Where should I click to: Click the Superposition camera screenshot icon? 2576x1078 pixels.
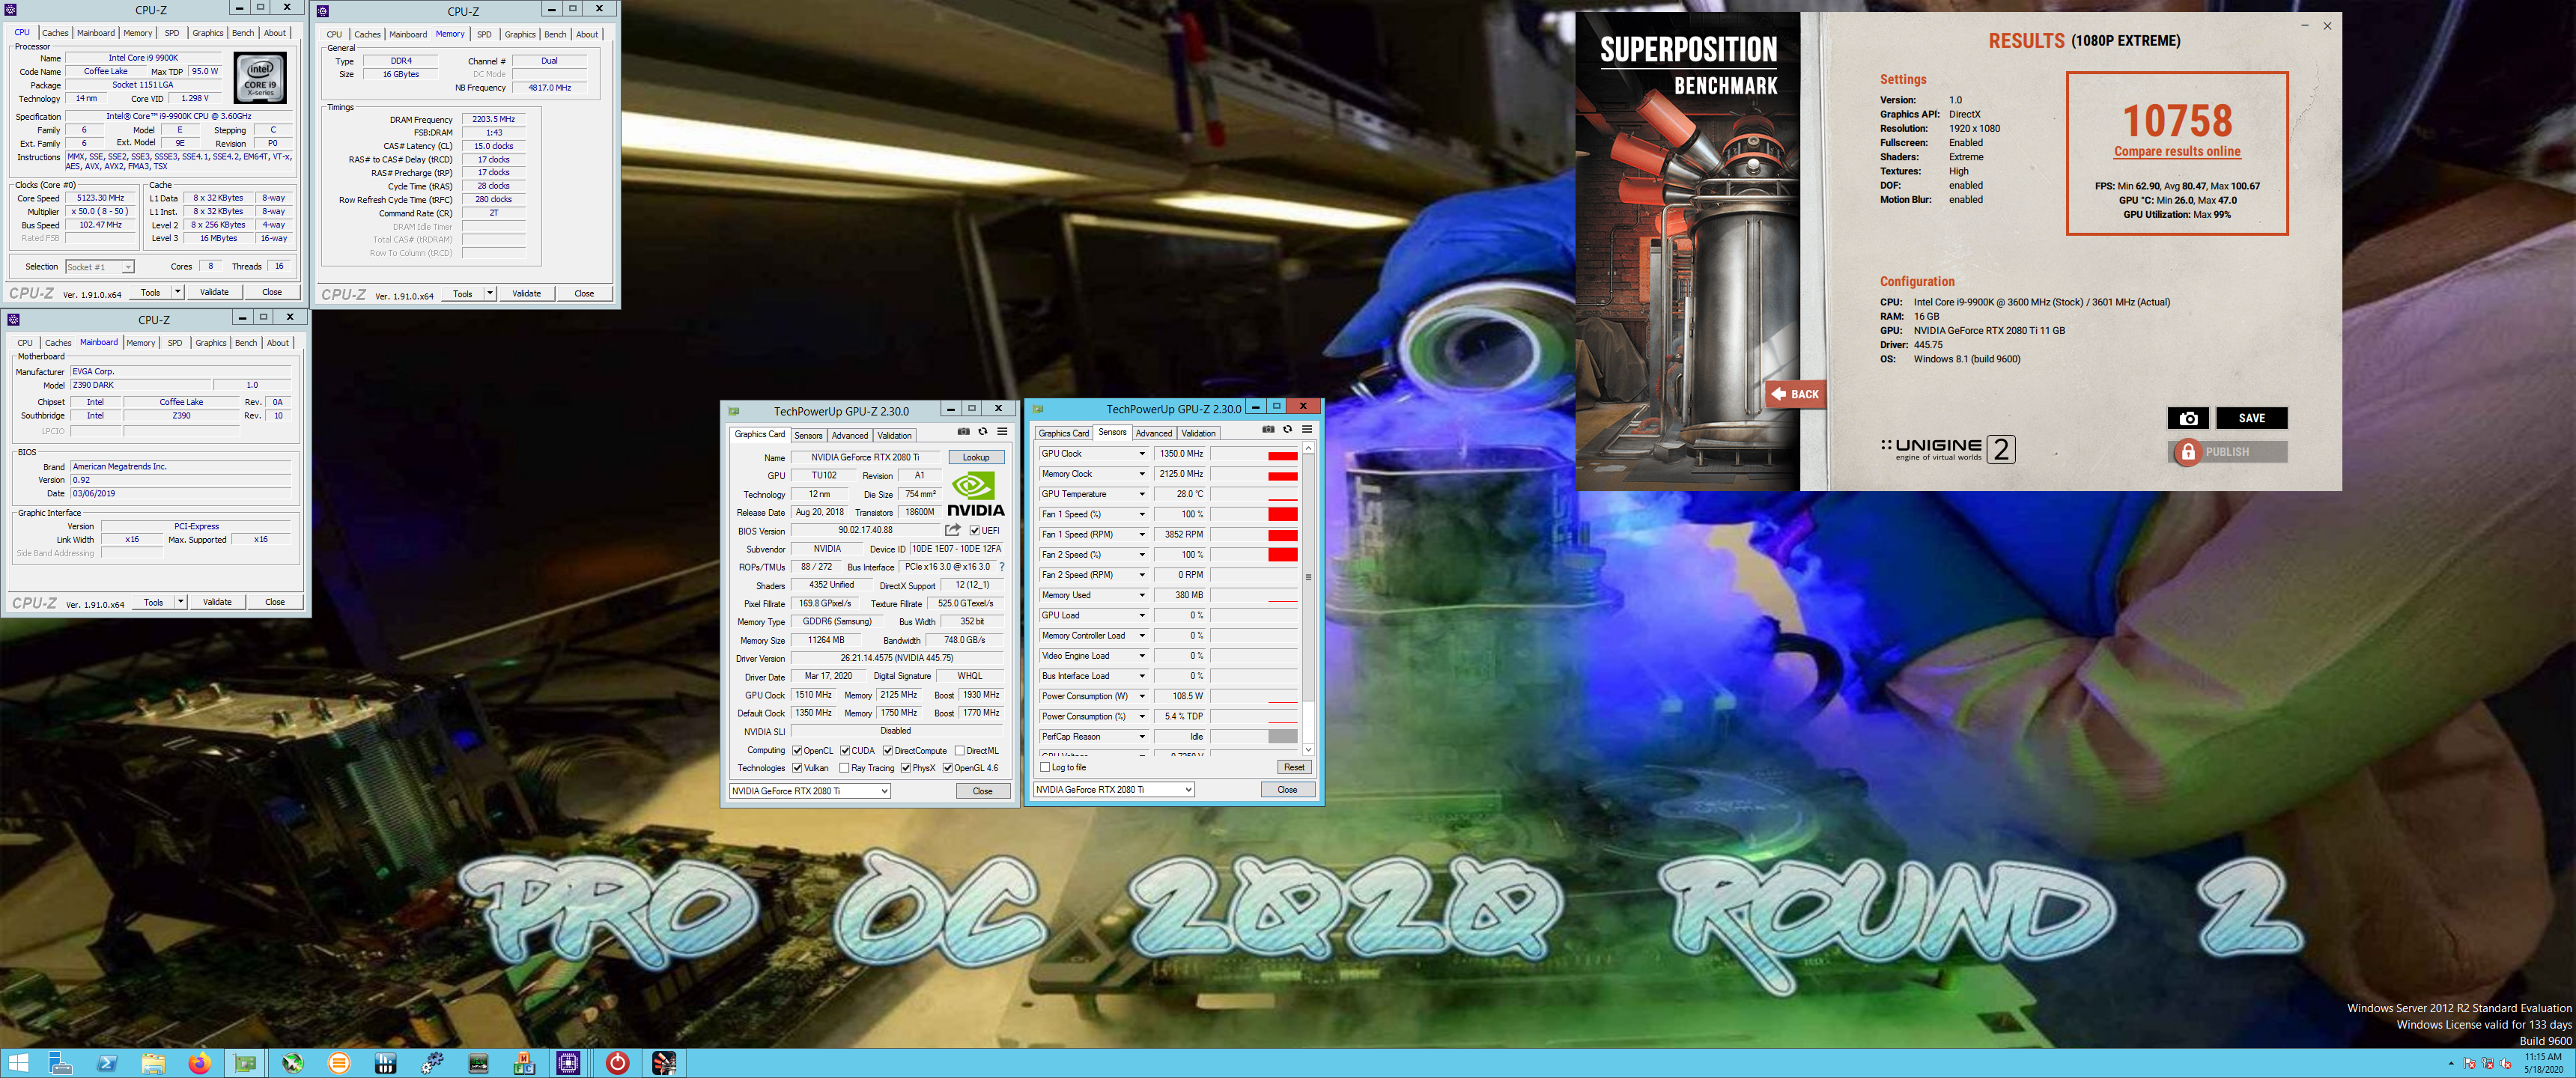coord(2188,418)
